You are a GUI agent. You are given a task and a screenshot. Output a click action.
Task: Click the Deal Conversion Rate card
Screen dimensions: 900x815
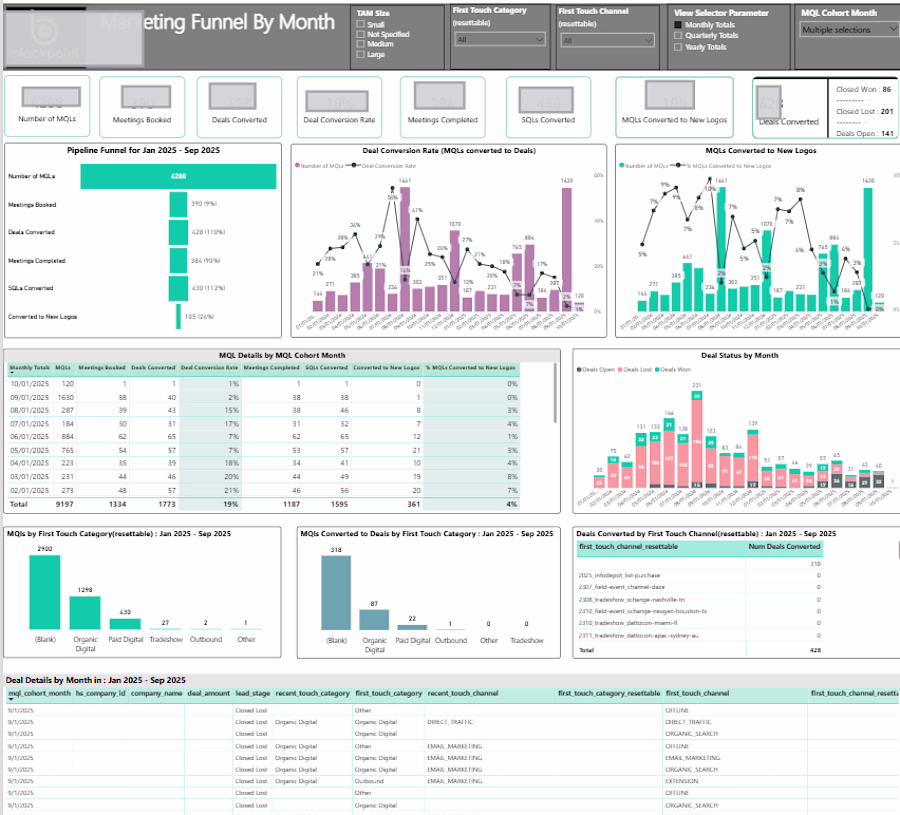tap(339, 107)
